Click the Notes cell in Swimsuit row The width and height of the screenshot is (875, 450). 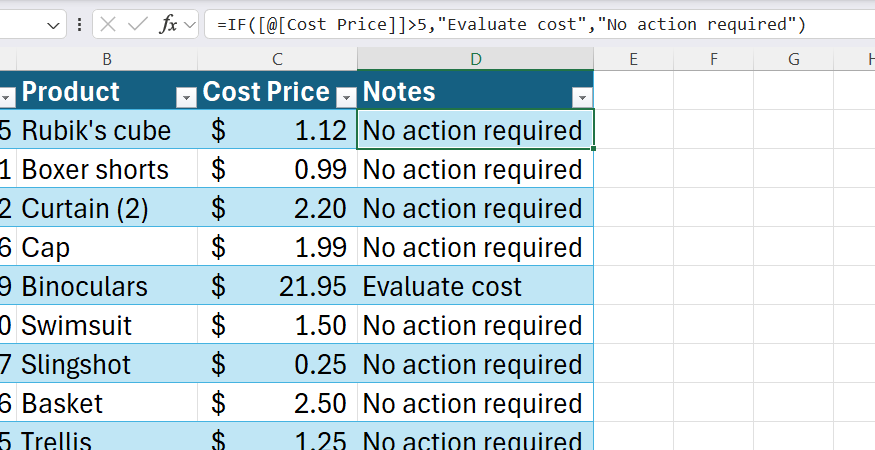pyautogui.click(x=475, y=325)
